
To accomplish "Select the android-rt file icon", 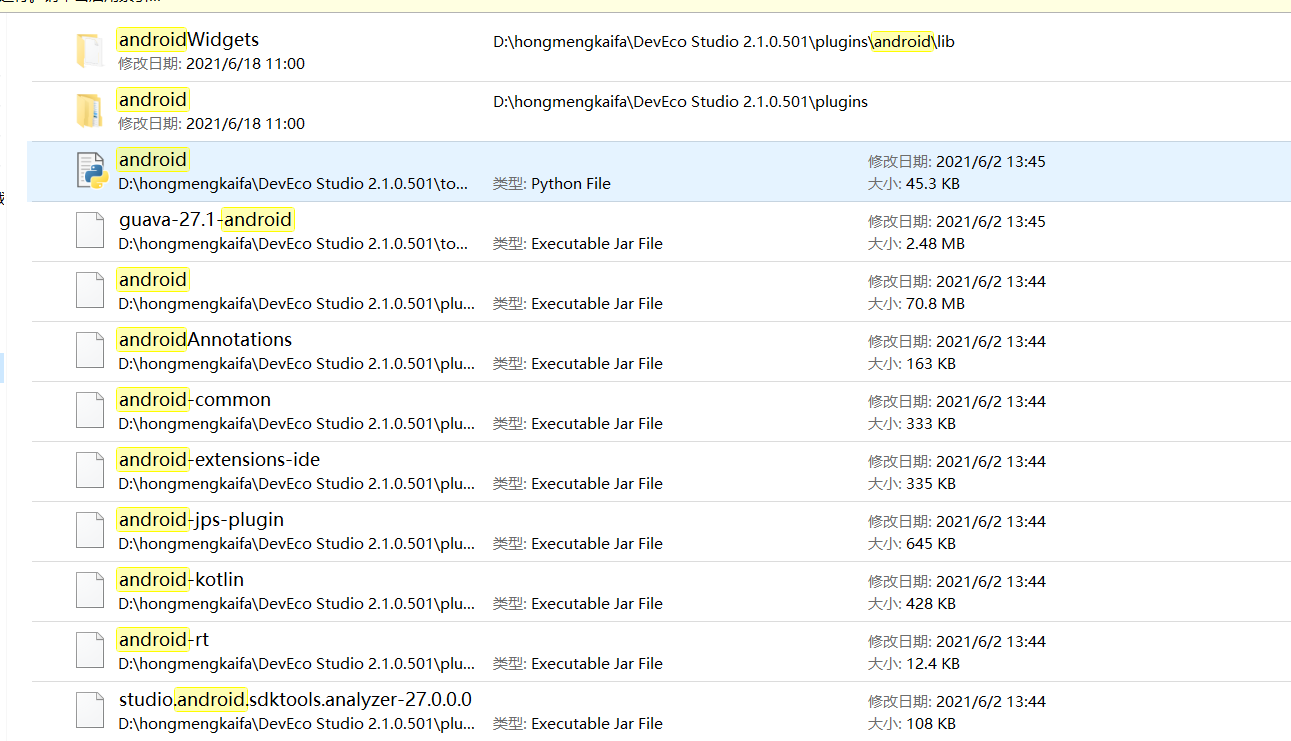I will tap(90, 651).
